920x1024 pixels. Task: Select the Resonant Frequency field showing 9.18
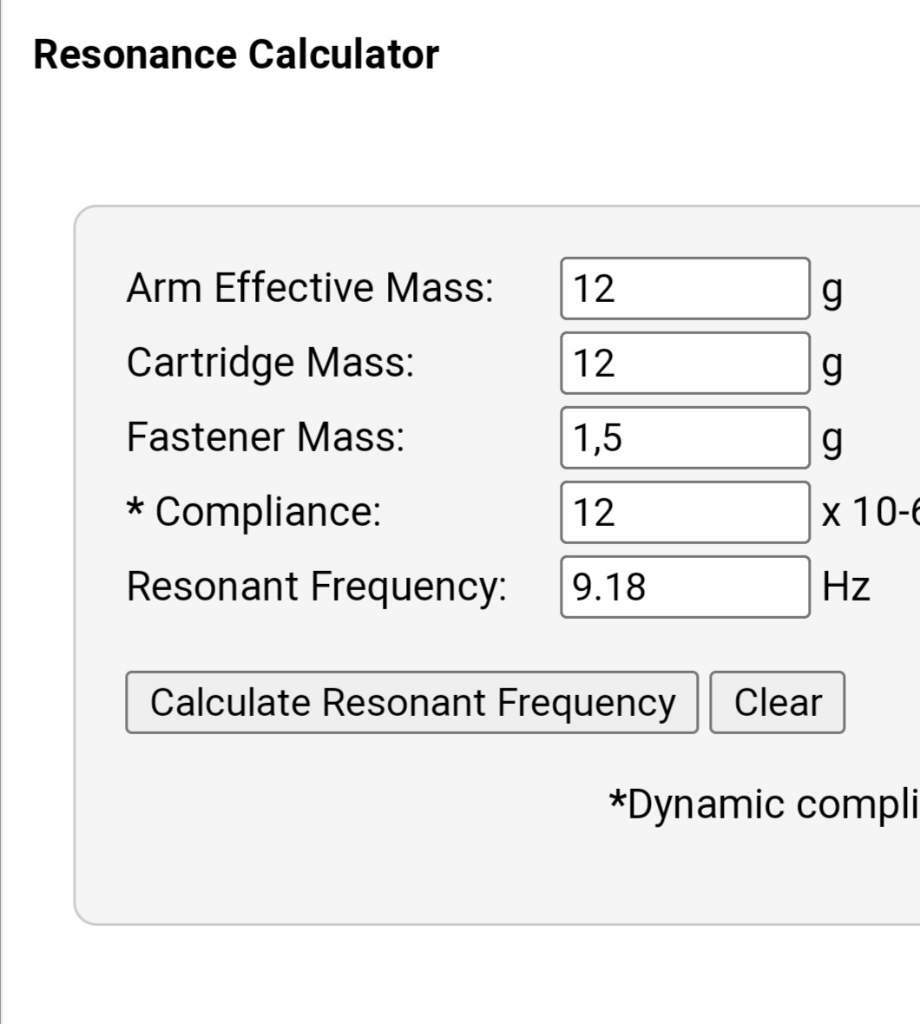pyautogui.click(x=685, y=586)
